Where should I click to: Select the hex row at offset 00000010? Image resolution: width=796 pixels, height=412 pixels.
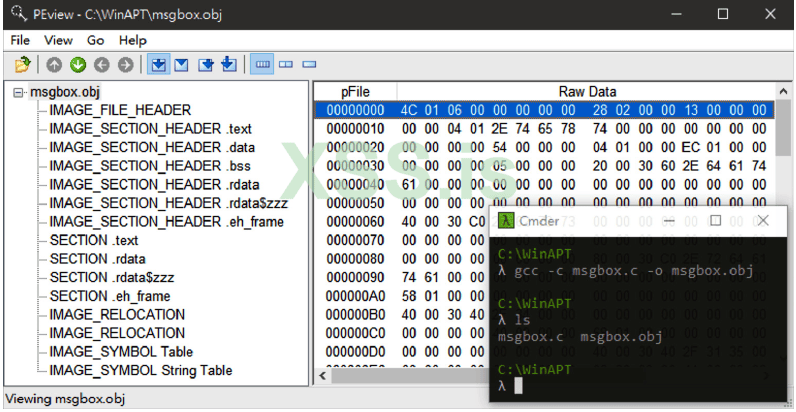click(355, 129)
